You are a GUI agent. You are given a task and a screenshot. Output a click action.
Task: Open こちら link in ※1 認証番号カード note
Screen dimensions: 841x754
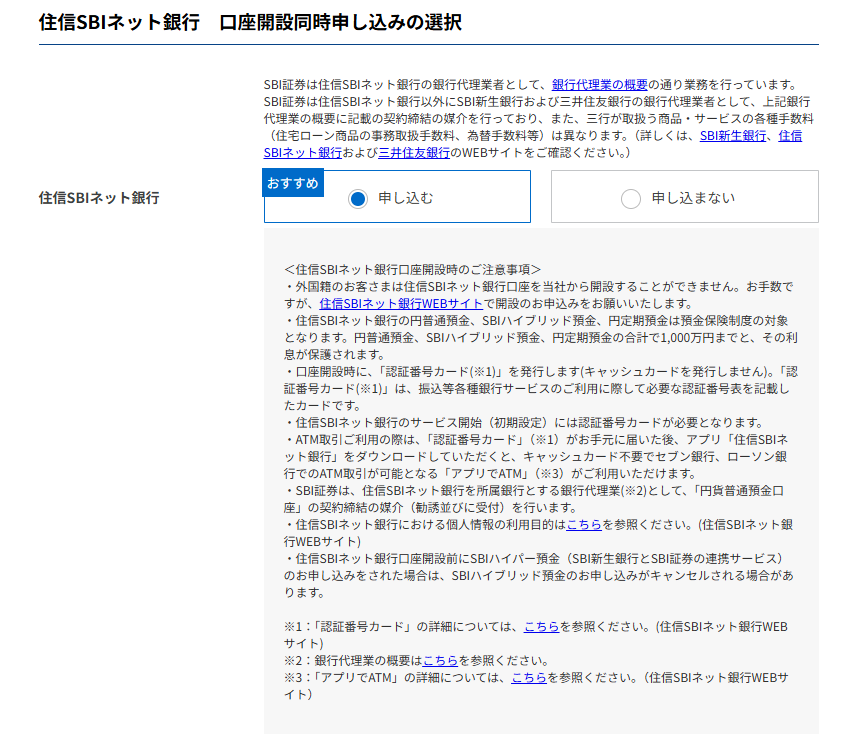(541, 626)
